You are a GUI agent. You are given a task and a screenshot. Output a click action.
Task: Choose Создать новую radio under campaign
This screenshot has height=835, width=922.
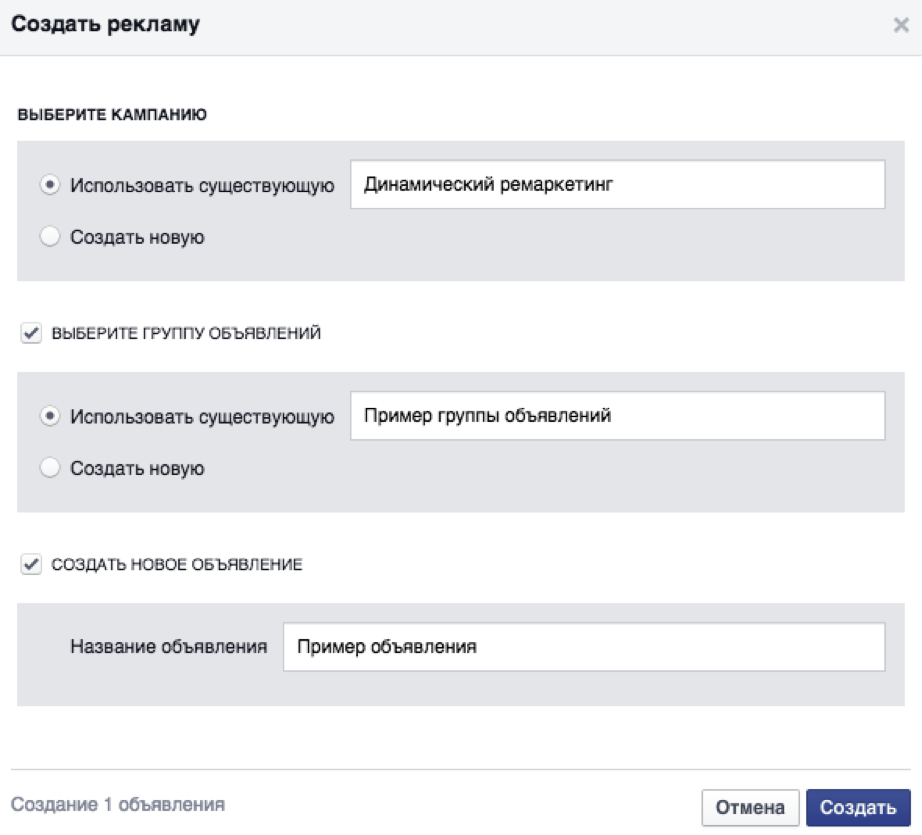(x=50, y=237)
